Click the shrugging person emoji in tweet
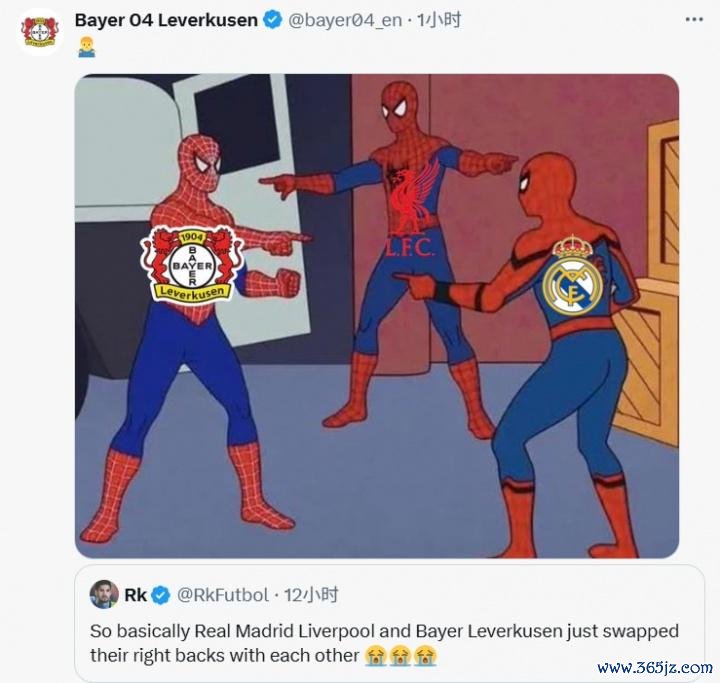This screenshot has height=683, width=720. (x=86, y=47)
